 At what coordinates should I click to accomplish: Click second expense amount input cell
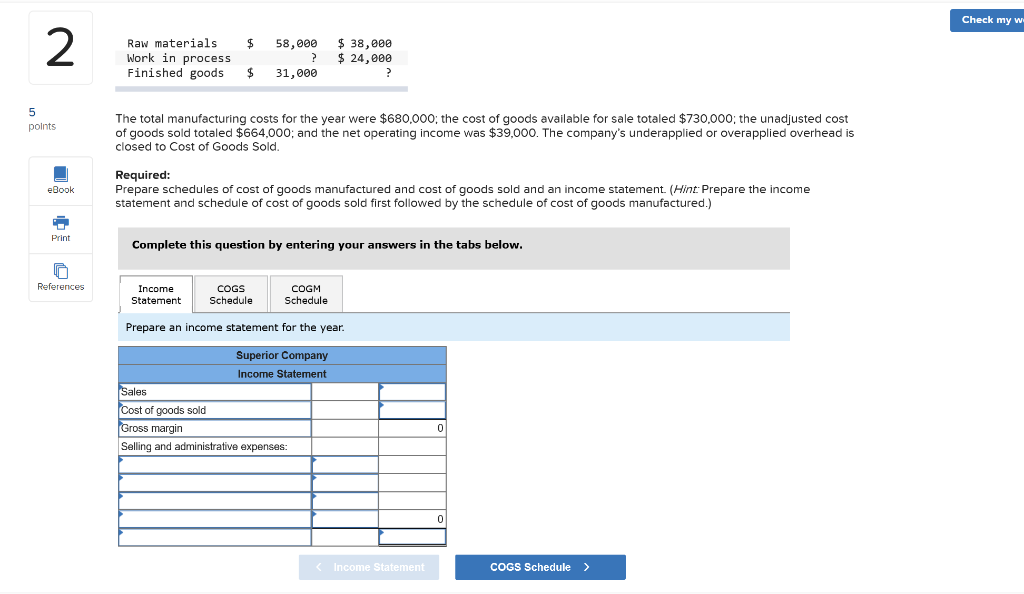click(345, 483)
